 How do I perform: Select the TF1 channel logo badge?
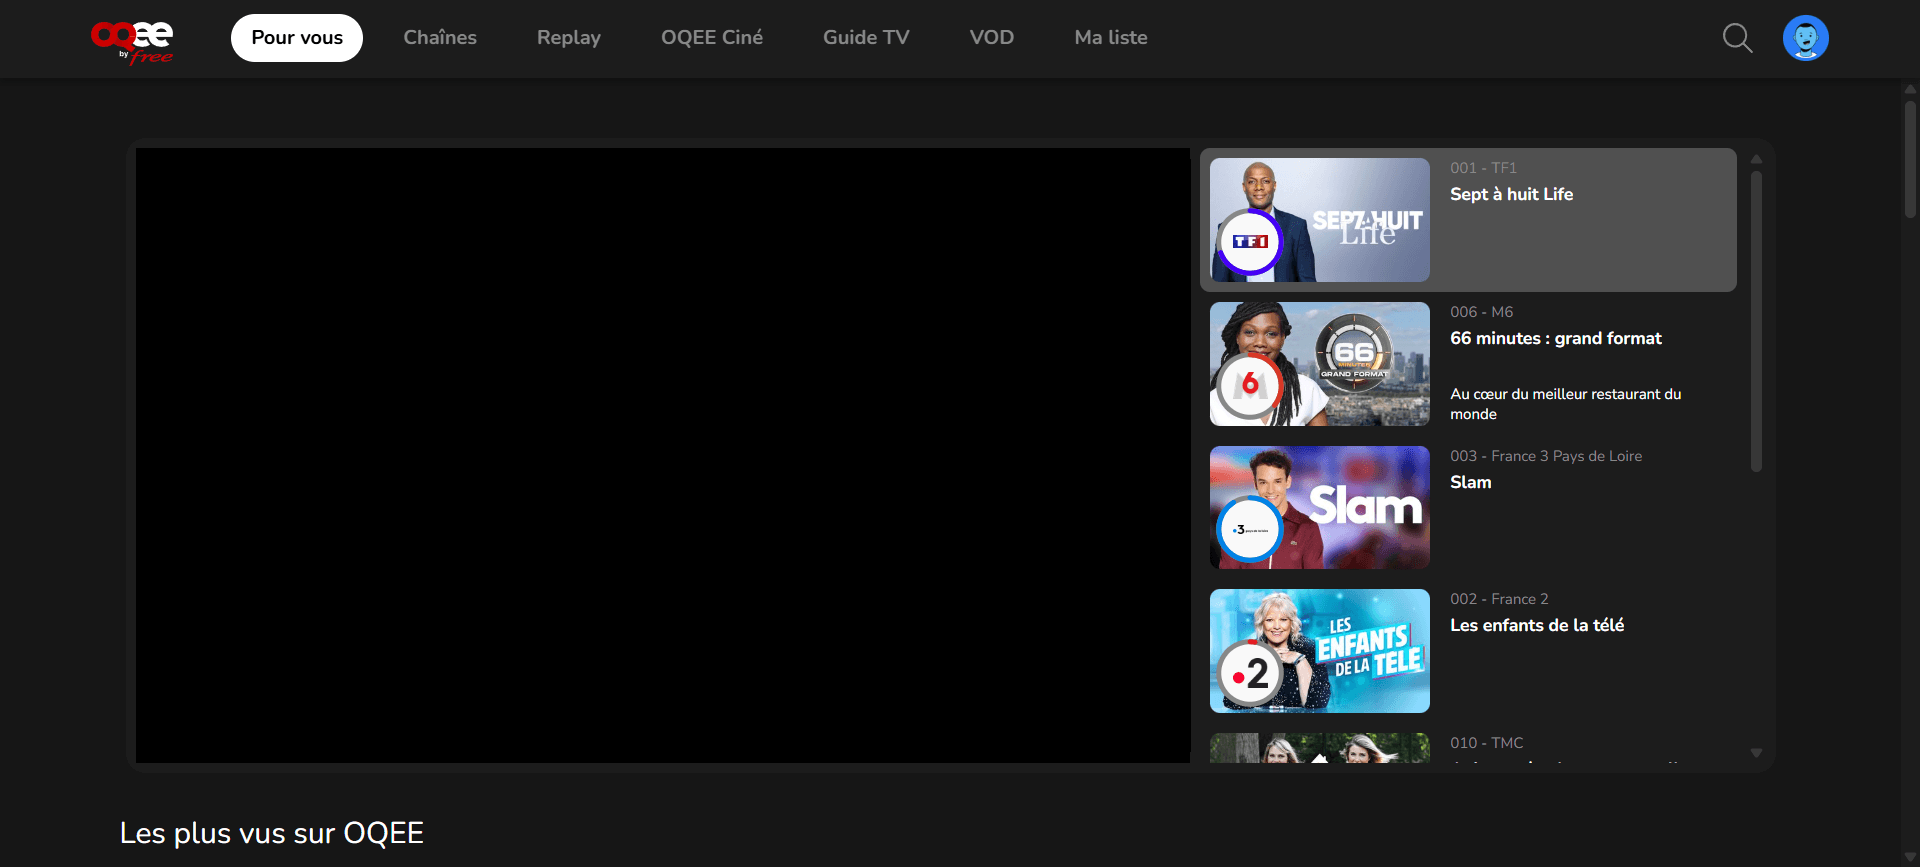(1250, 241)
